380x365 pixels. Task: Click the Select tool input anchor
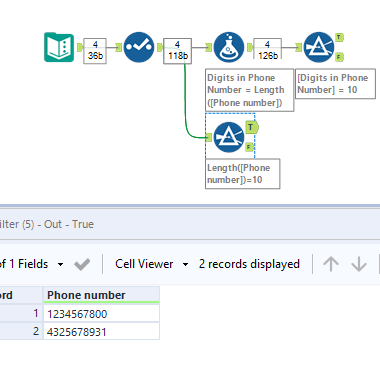coord(119,47)
